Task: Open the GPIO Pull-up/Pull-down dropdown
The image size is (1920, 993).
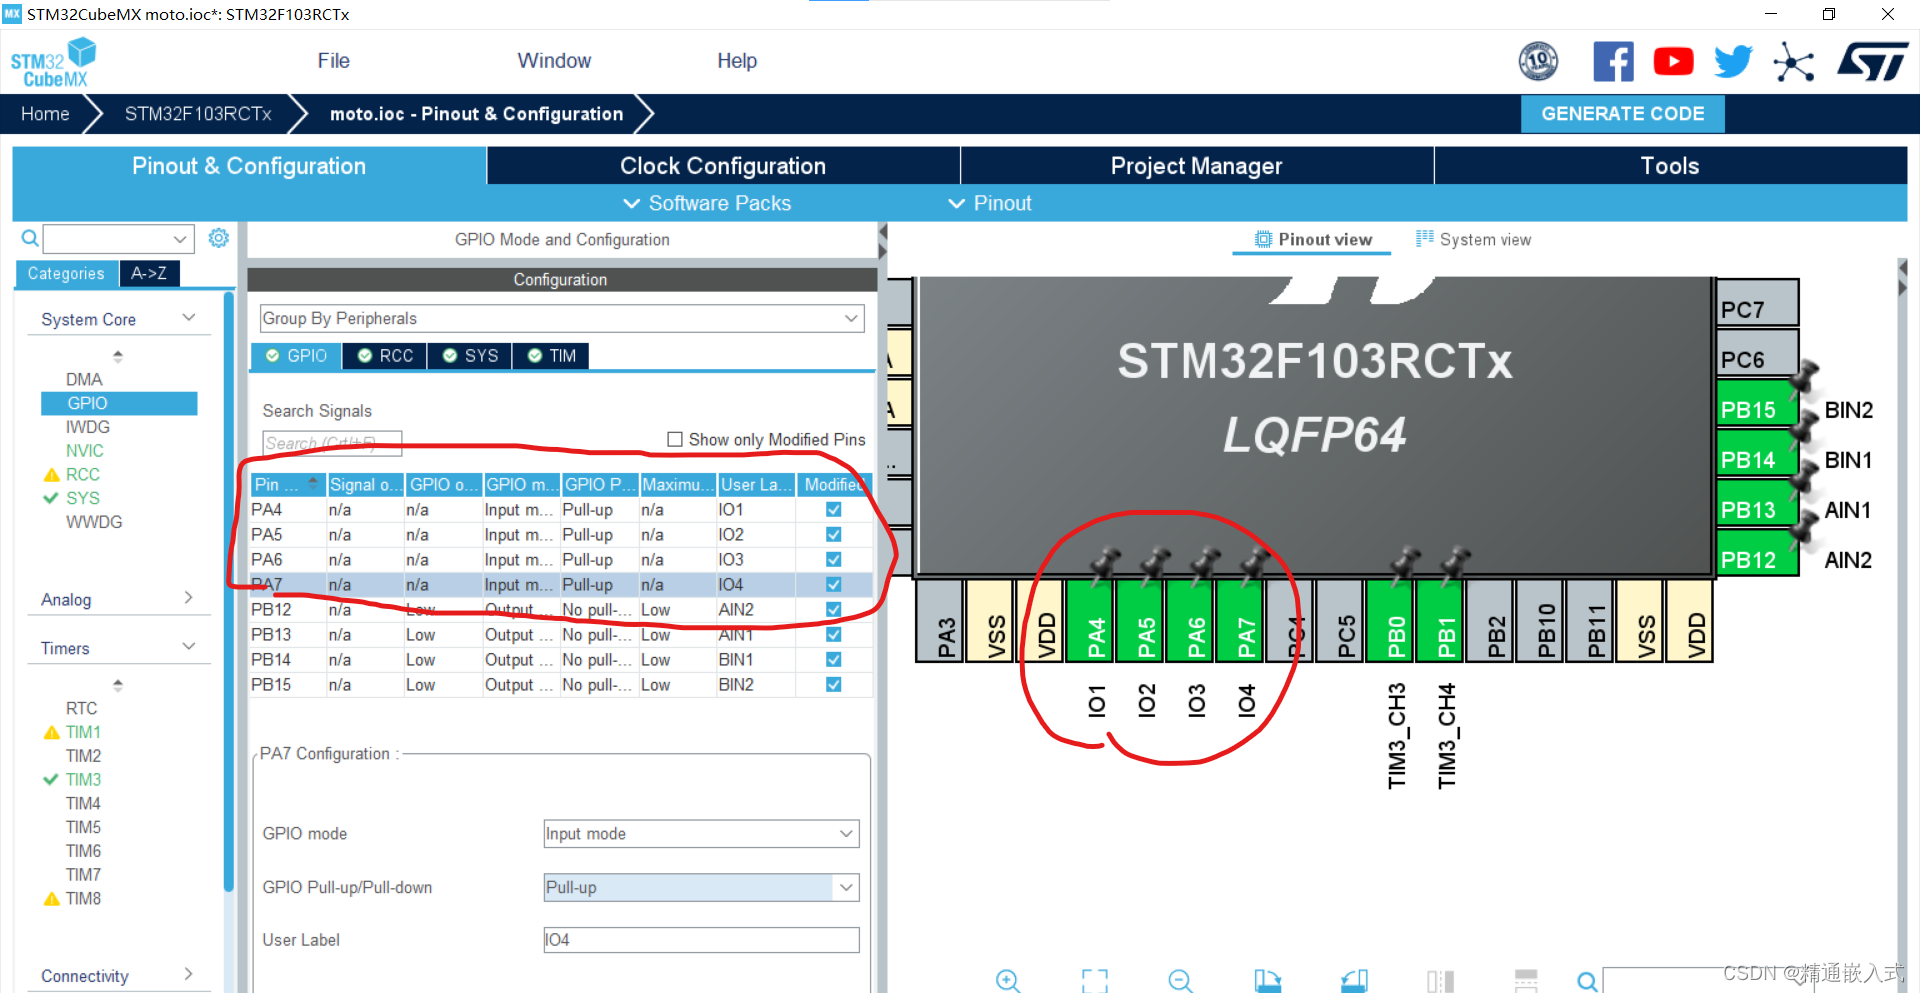Action: pyautogui.click(x=701, y=887)
